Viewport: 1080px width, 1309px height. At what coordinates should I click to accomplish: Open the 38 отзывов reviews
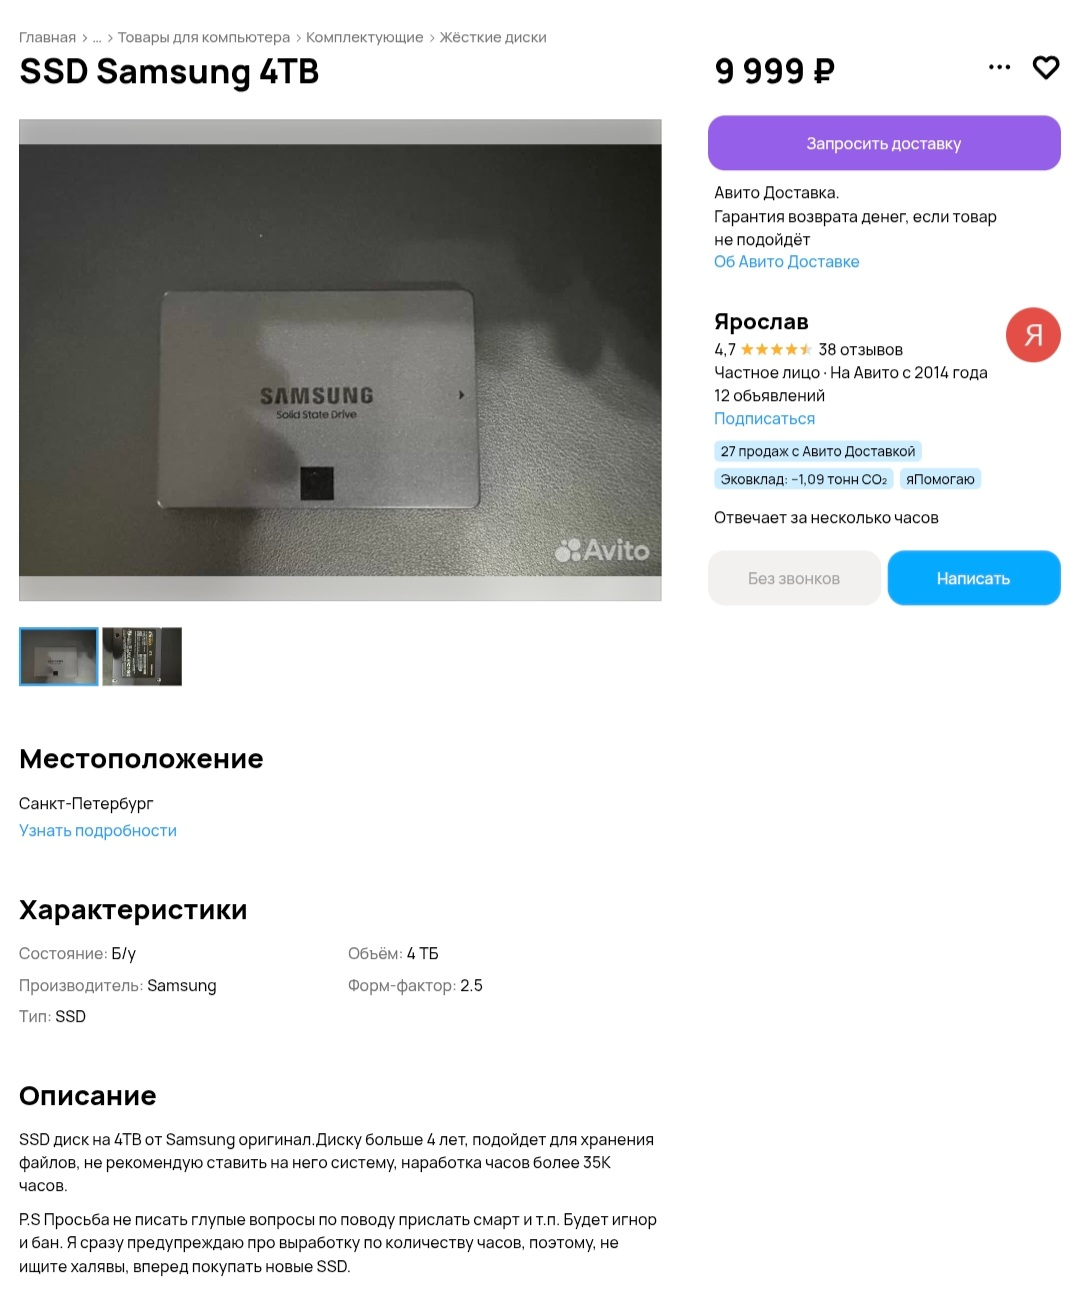pos(860,349)
